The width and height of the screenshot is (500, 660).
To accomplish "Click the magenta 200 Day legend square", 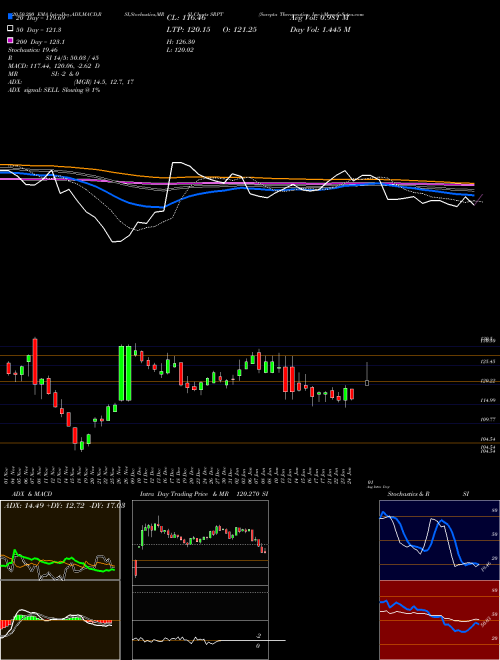I will [10, 41].
